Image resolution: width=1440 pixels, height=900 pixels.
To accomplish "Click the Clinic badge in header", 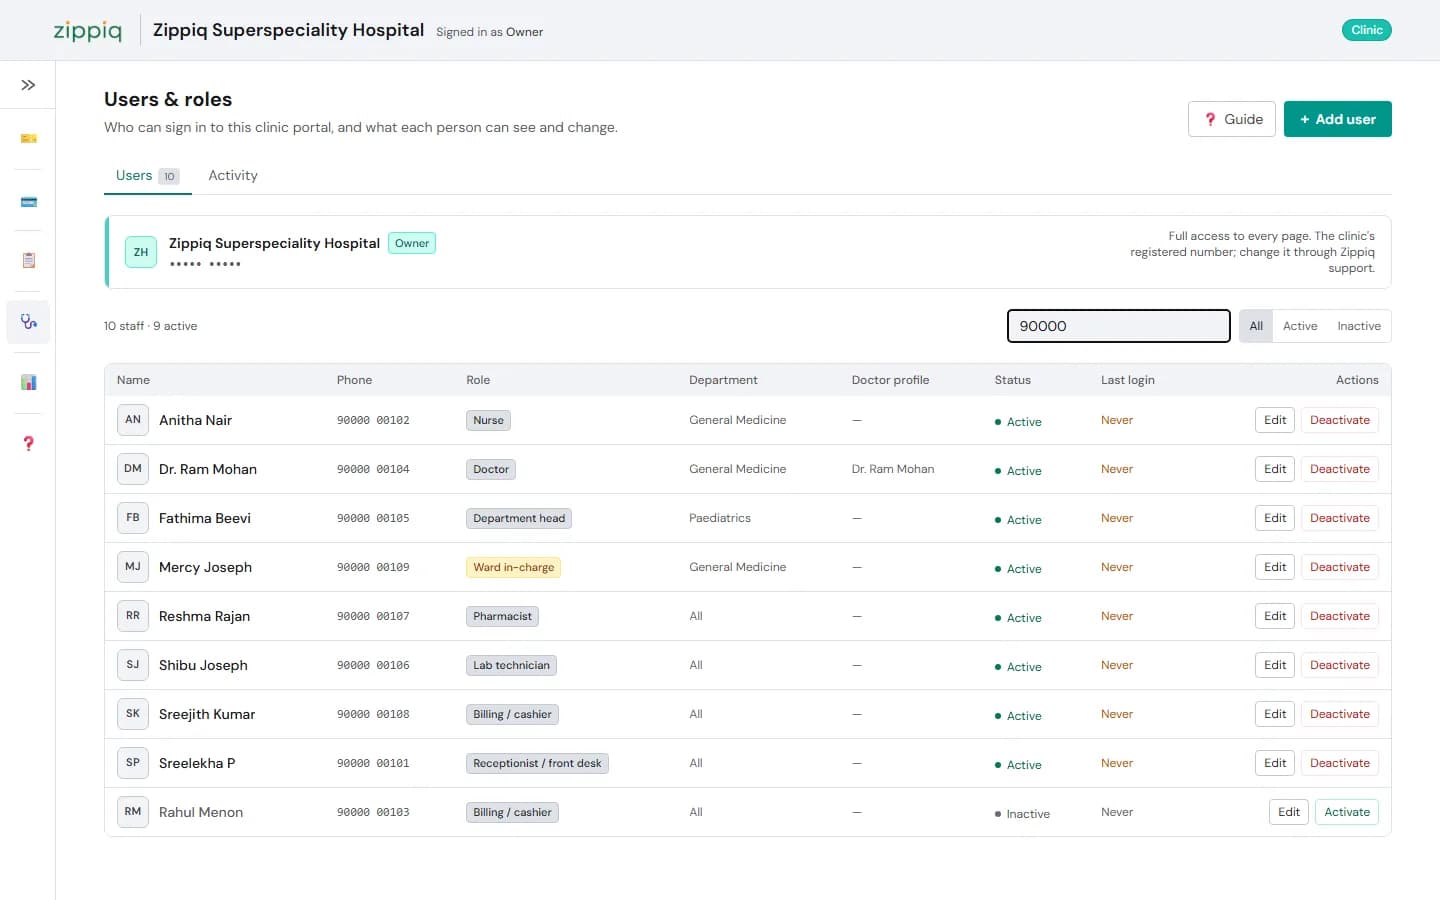I will (x=1366, y=30).
